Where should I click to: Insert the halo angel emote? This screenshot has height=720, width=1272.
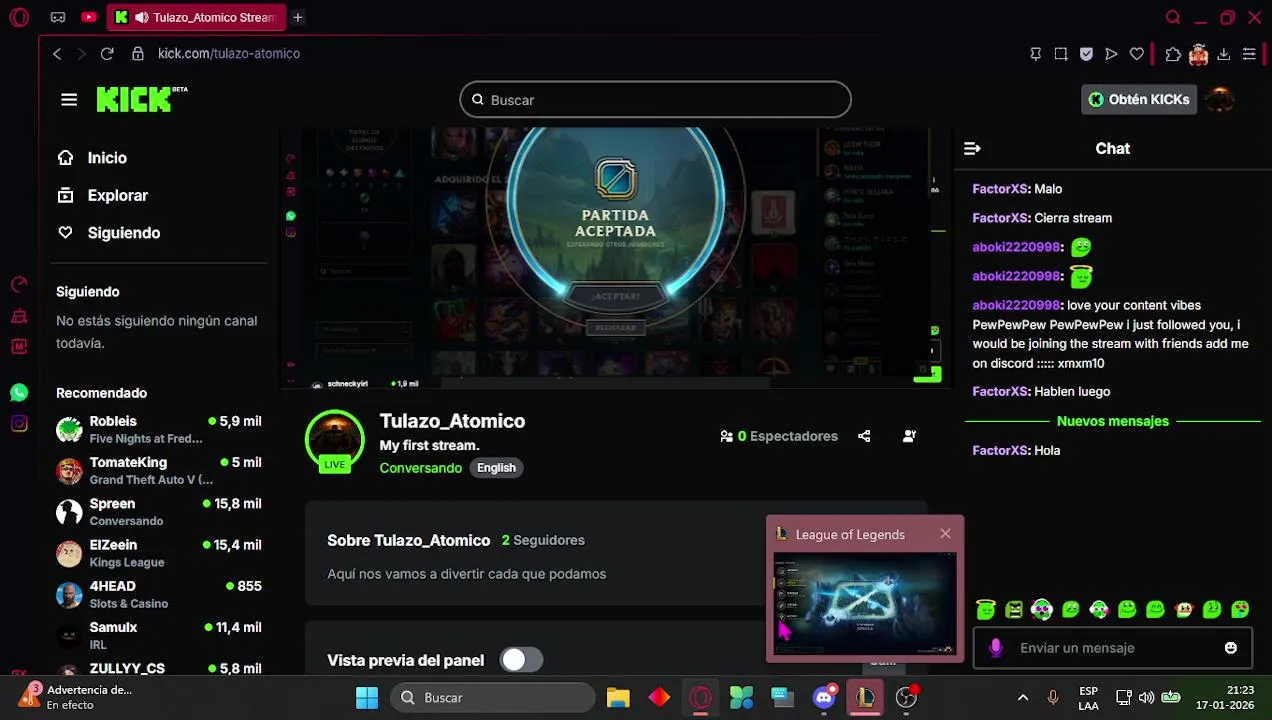tap(986, 609)
